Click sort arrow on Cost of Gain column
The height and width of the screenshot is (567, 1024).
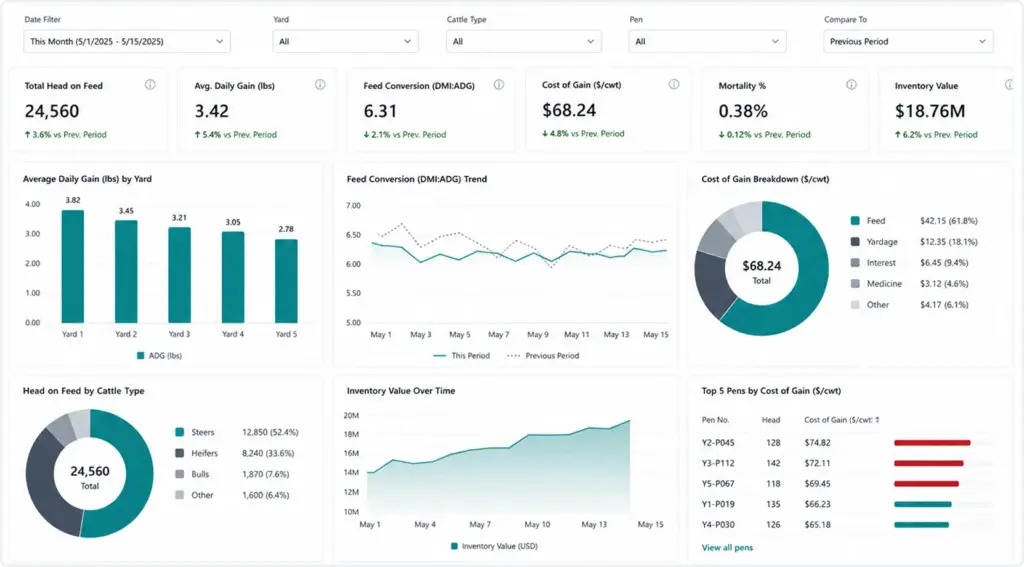(x=877, y=420)
